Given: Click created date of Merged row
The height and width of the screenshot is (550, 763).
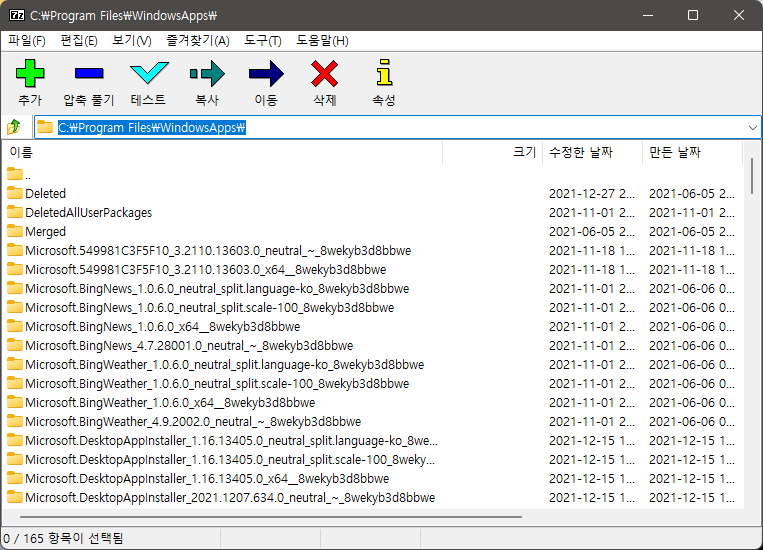Looking at the screenshot, I should 691,232.
